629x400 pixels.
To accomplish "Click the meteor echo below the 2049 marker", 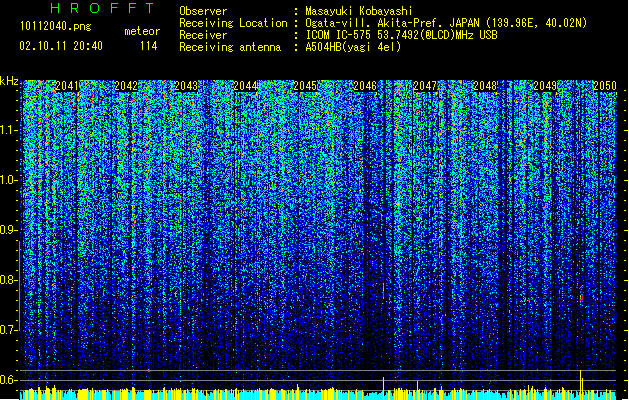I will (581, 298).
